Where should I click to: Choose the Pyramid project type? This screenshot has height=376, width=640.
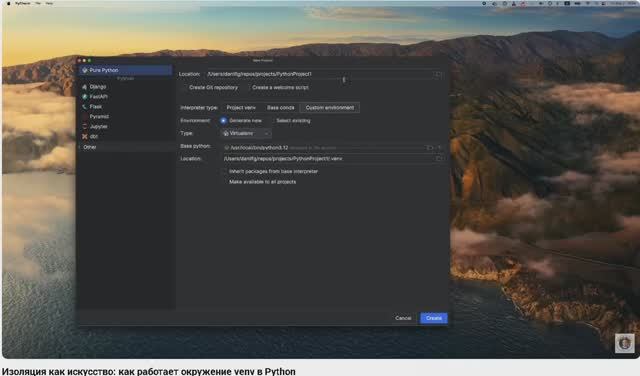click(99, 117)
